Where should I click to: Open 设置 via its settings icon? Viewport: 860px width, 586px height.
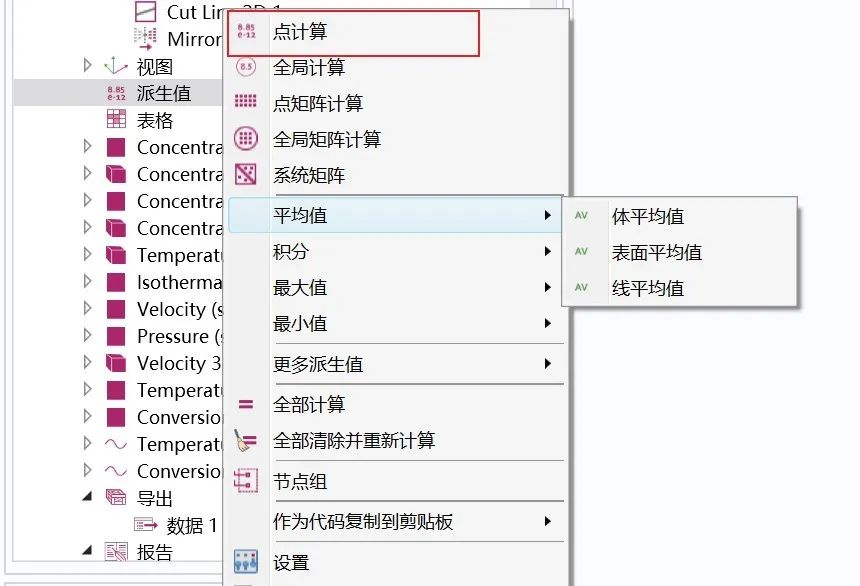click(x=246, y=562)
